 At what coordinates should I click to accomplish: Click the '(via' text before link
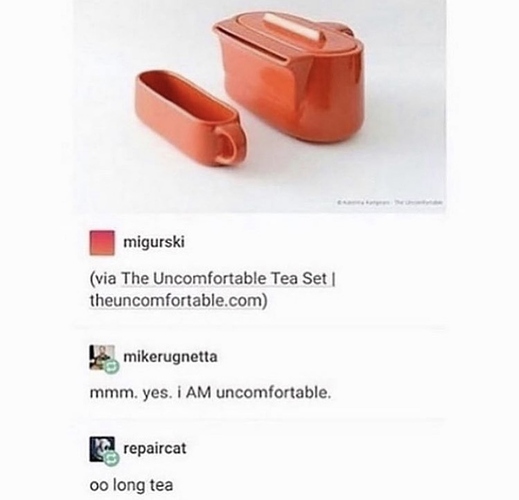pos(103,279)
